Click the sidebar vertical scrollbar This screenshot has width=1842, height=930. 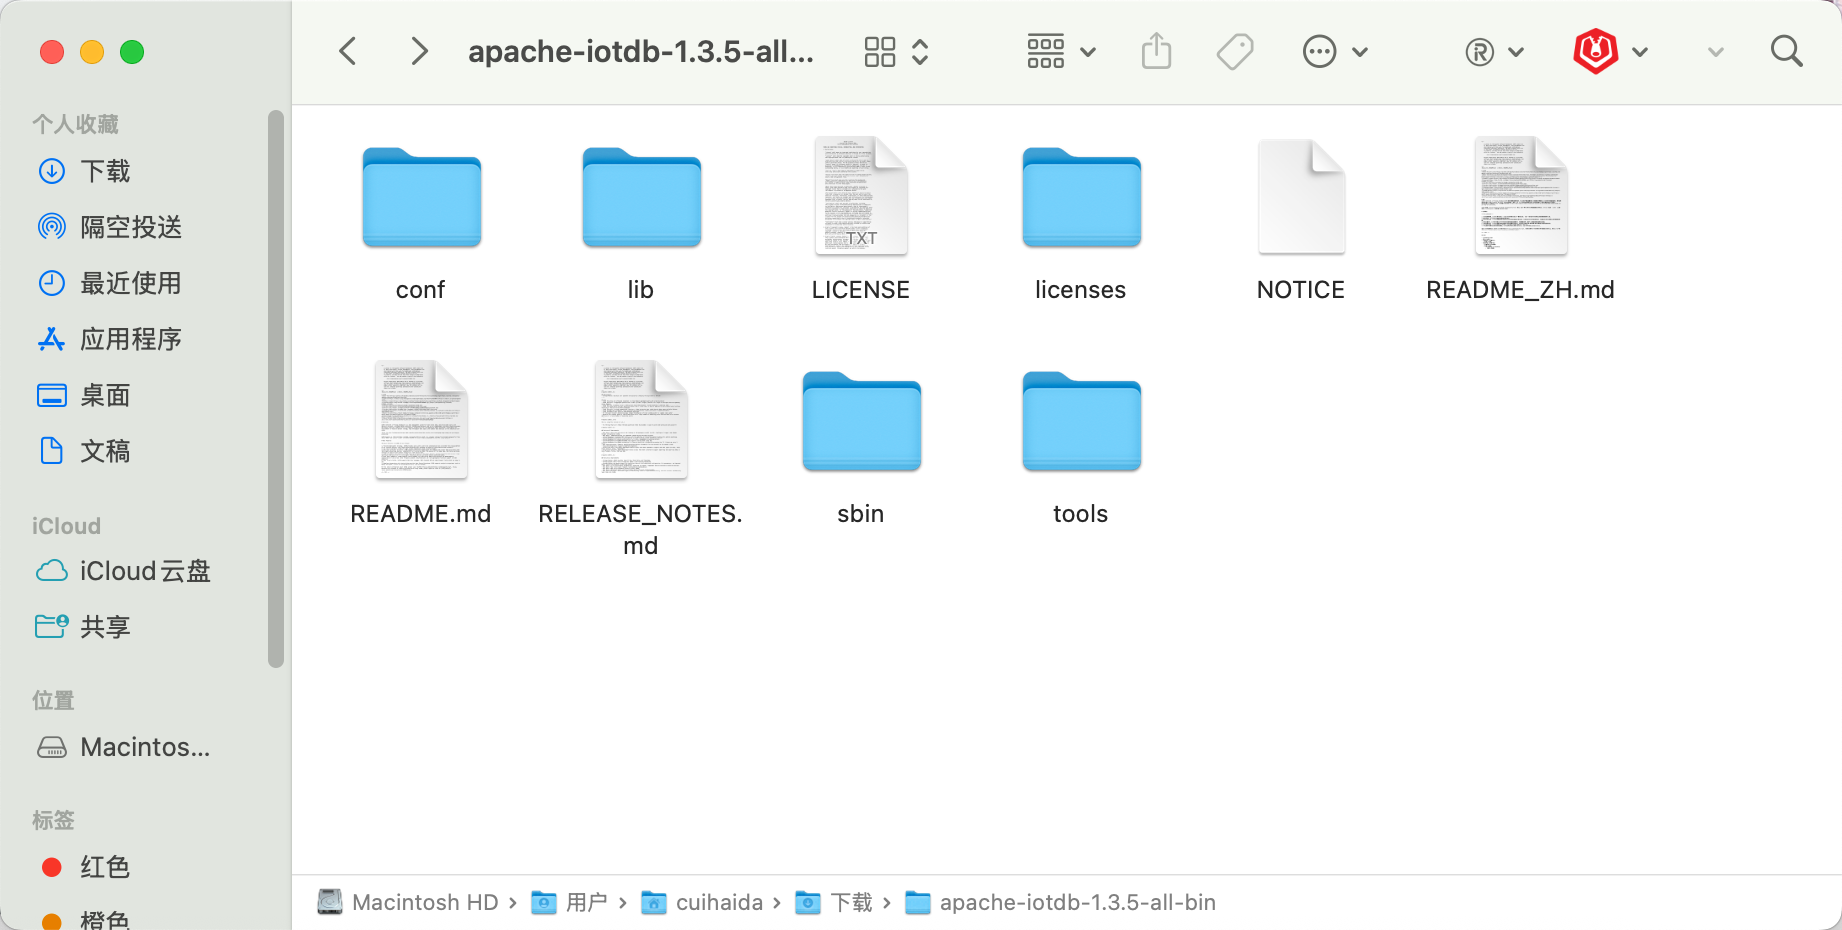[276, 388]
